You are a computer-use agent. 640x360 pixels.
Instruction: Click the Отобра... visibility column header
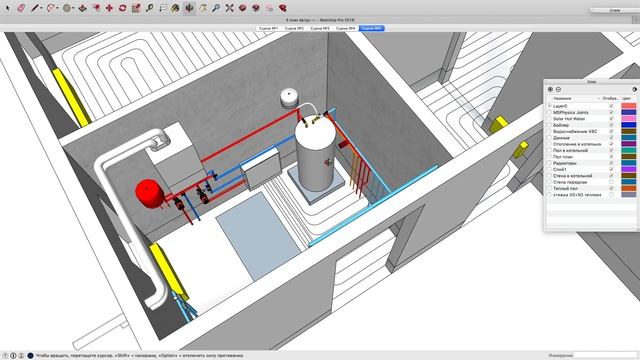611,98
